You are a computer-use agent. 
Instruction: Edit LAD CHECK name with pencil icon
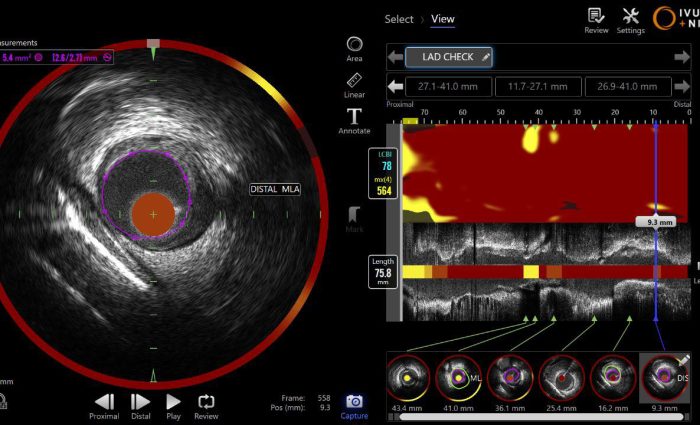pyautogui.click(x=486, y=57)
